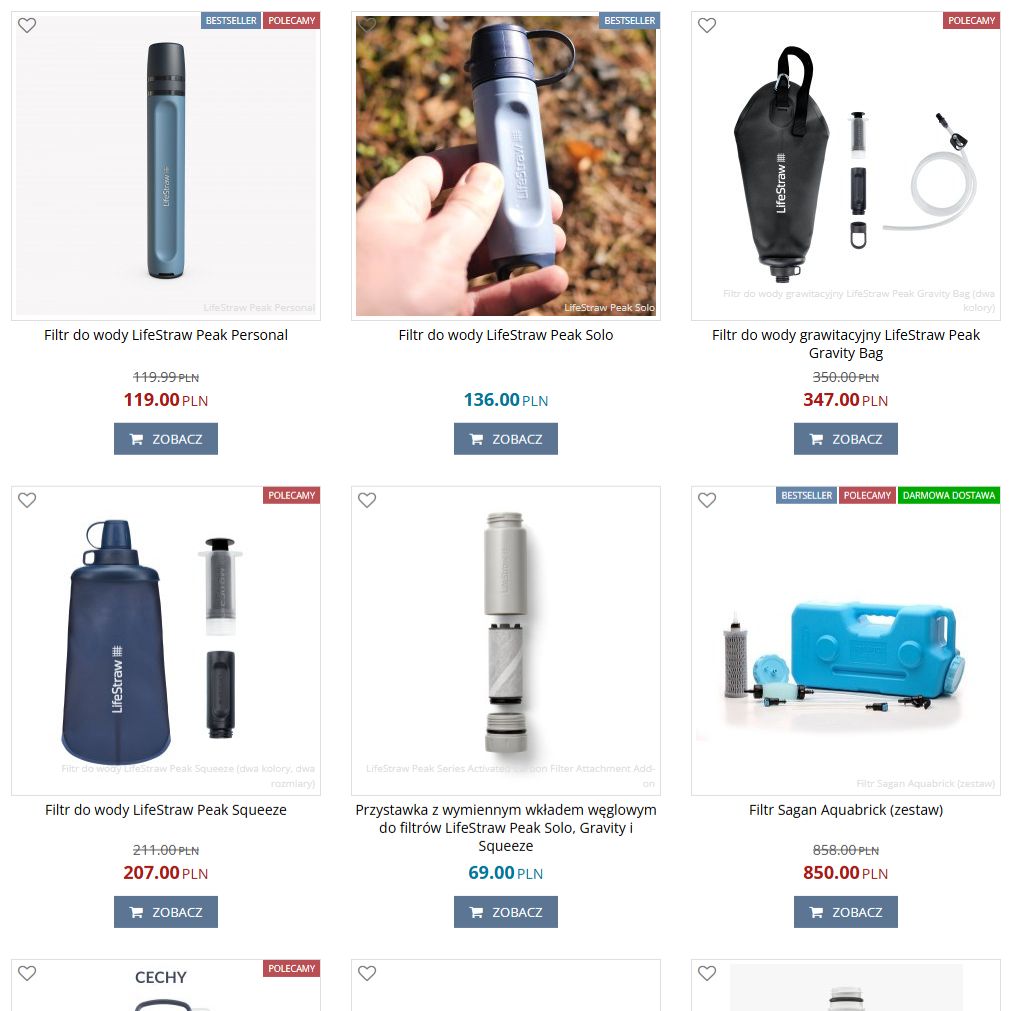The image size is (1011, 1011).
Task: Toggle wishlist heart for Sagan Aquabrick
Action: (x=707, y=500)
